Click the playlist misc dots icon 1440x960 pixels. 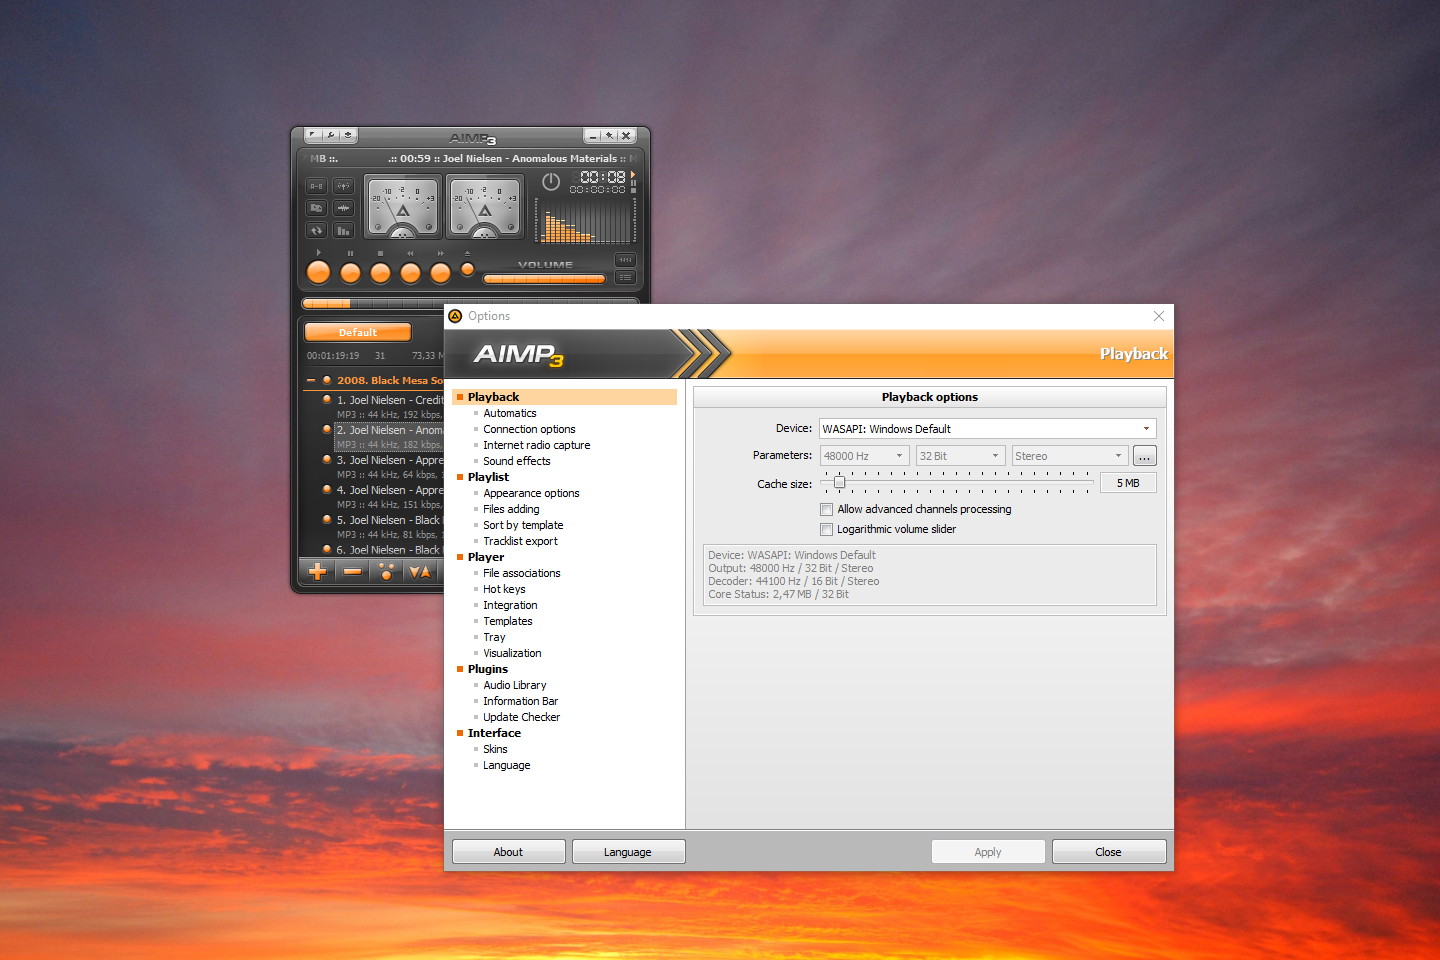click(386, 572)
